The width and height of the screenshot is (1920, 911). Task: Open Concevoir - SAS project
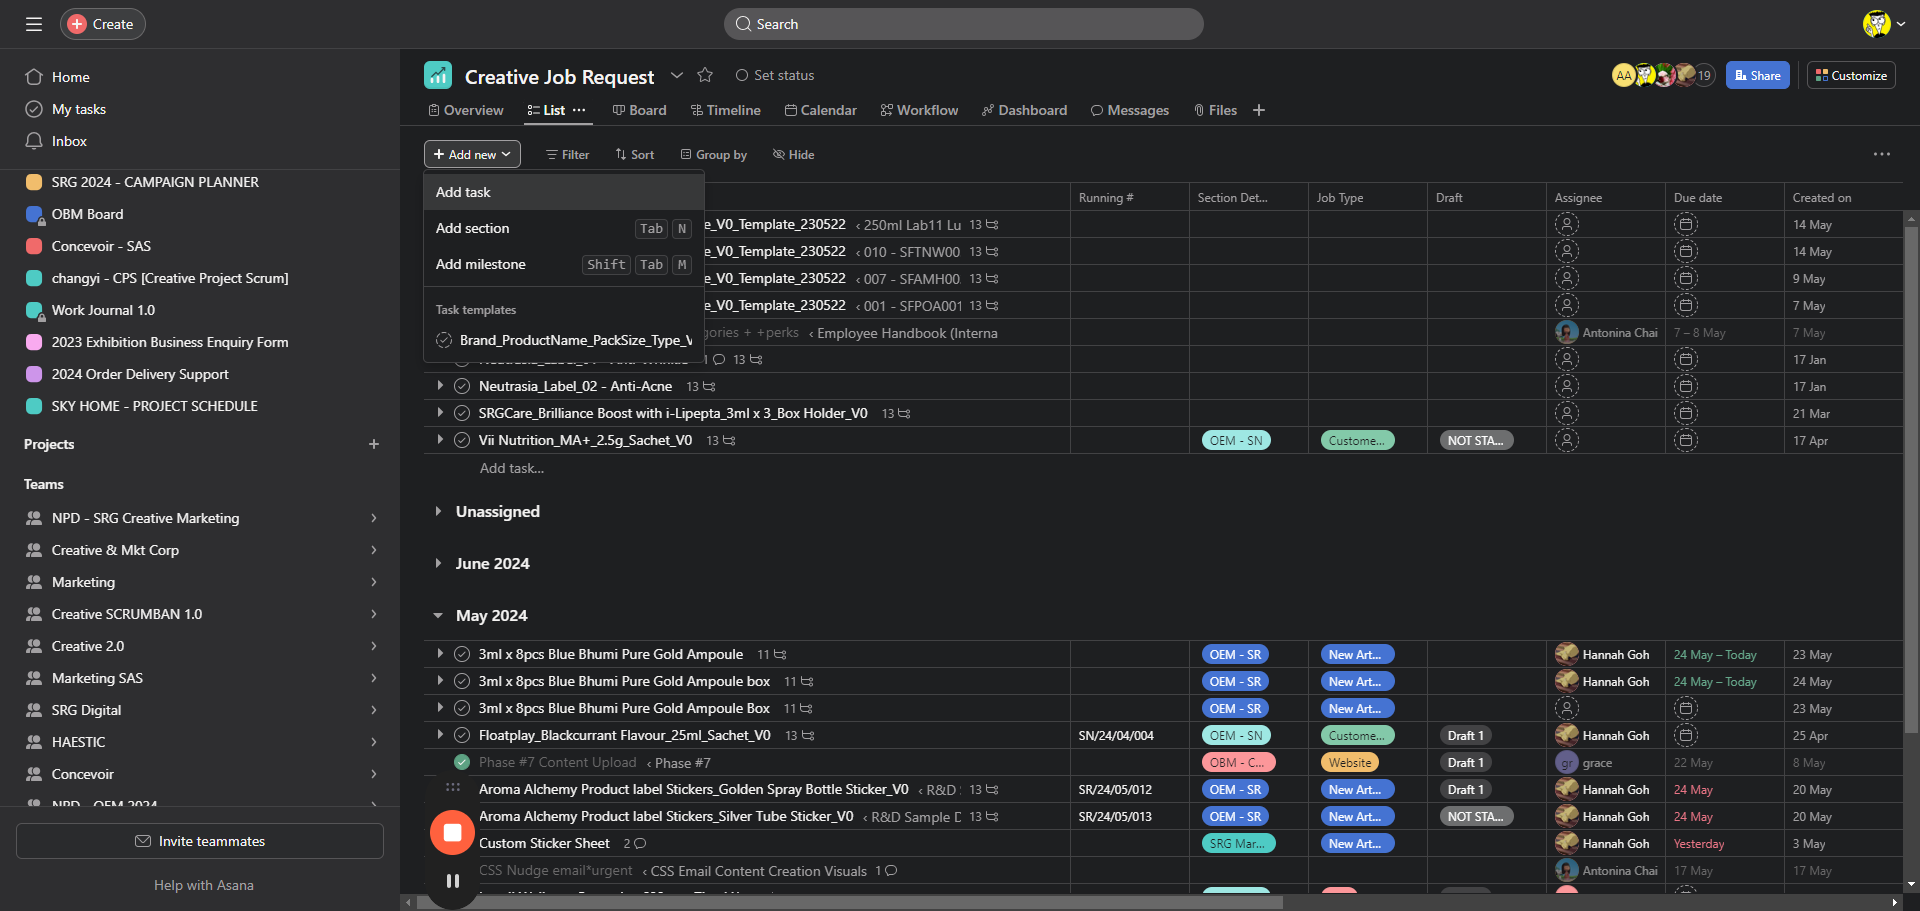101,246
